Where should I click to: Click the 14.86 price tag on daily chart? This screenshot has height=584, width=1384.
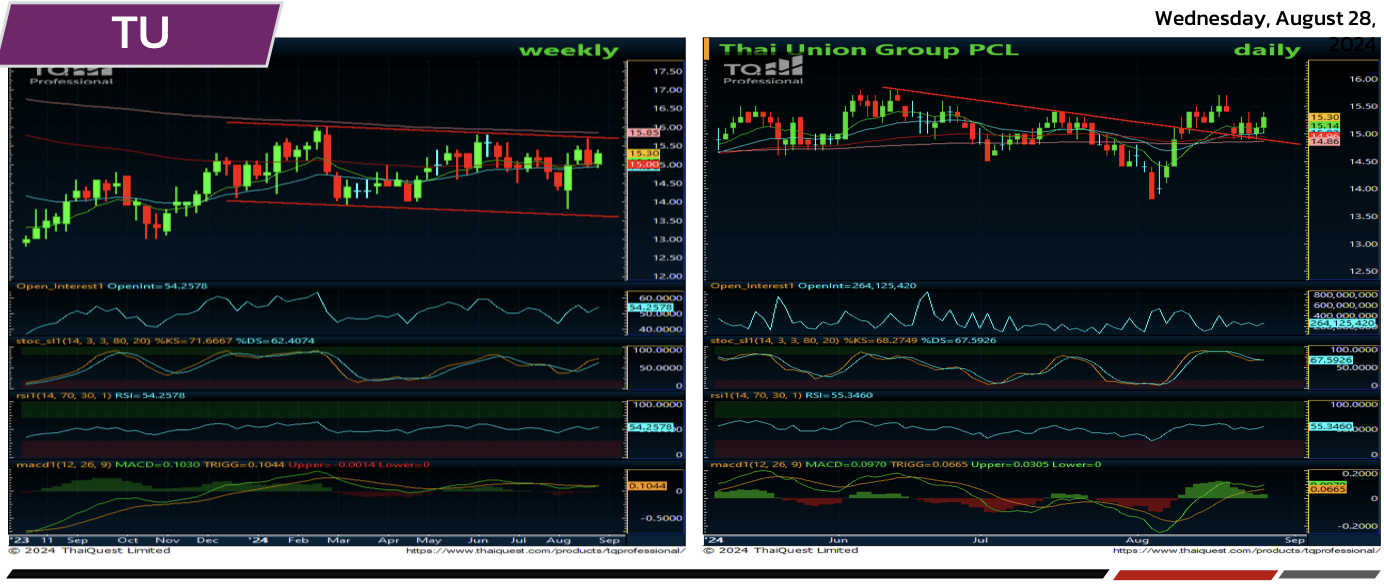1324,142
